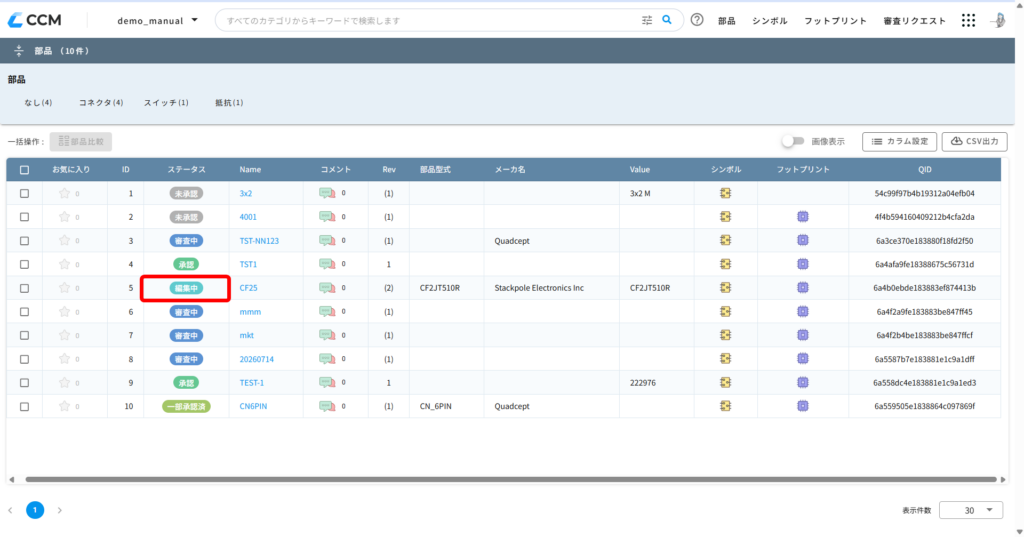Image resolution: width=1024 pixels, height=537 pixels.
Task: Check the box for 20260714 row
Action: [x=24, y=359]
